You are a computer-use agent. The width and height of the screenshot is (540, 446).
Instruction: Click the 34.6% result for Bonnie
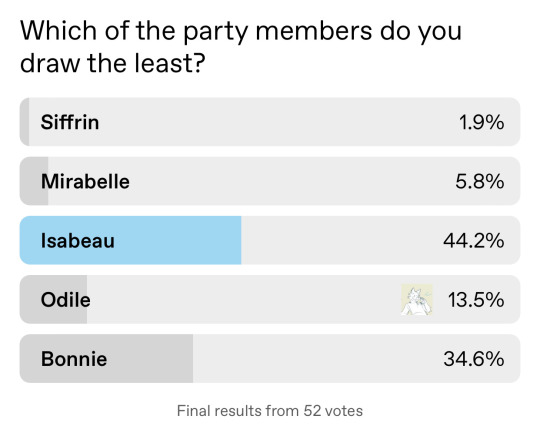click(x=474, y=359)
